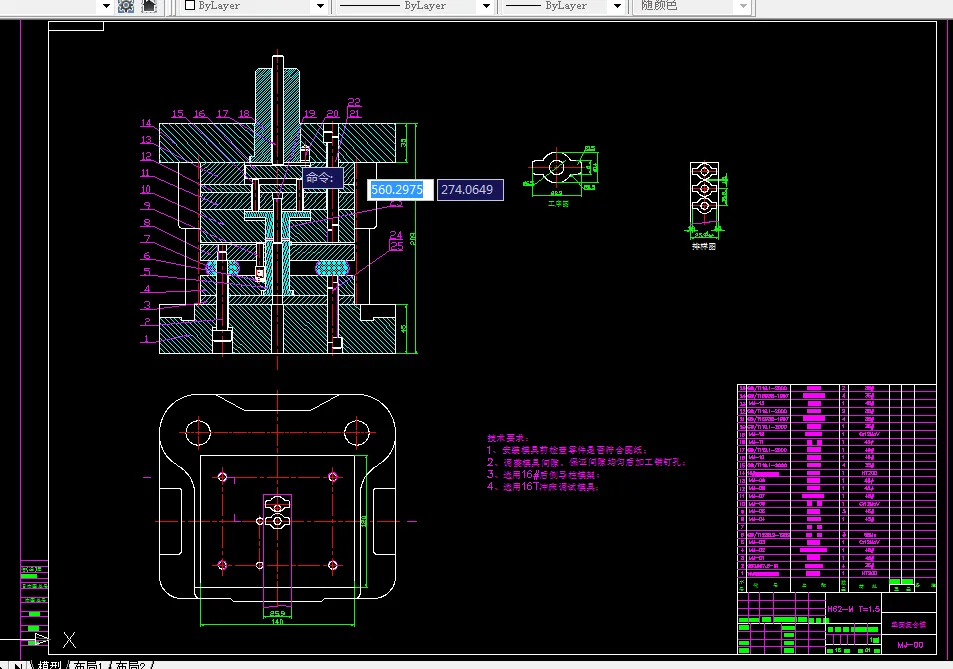Screen dimensions: 953x669
Task: Expand the ByLayer linetype dropdown
Action: [x=487, y=6]
